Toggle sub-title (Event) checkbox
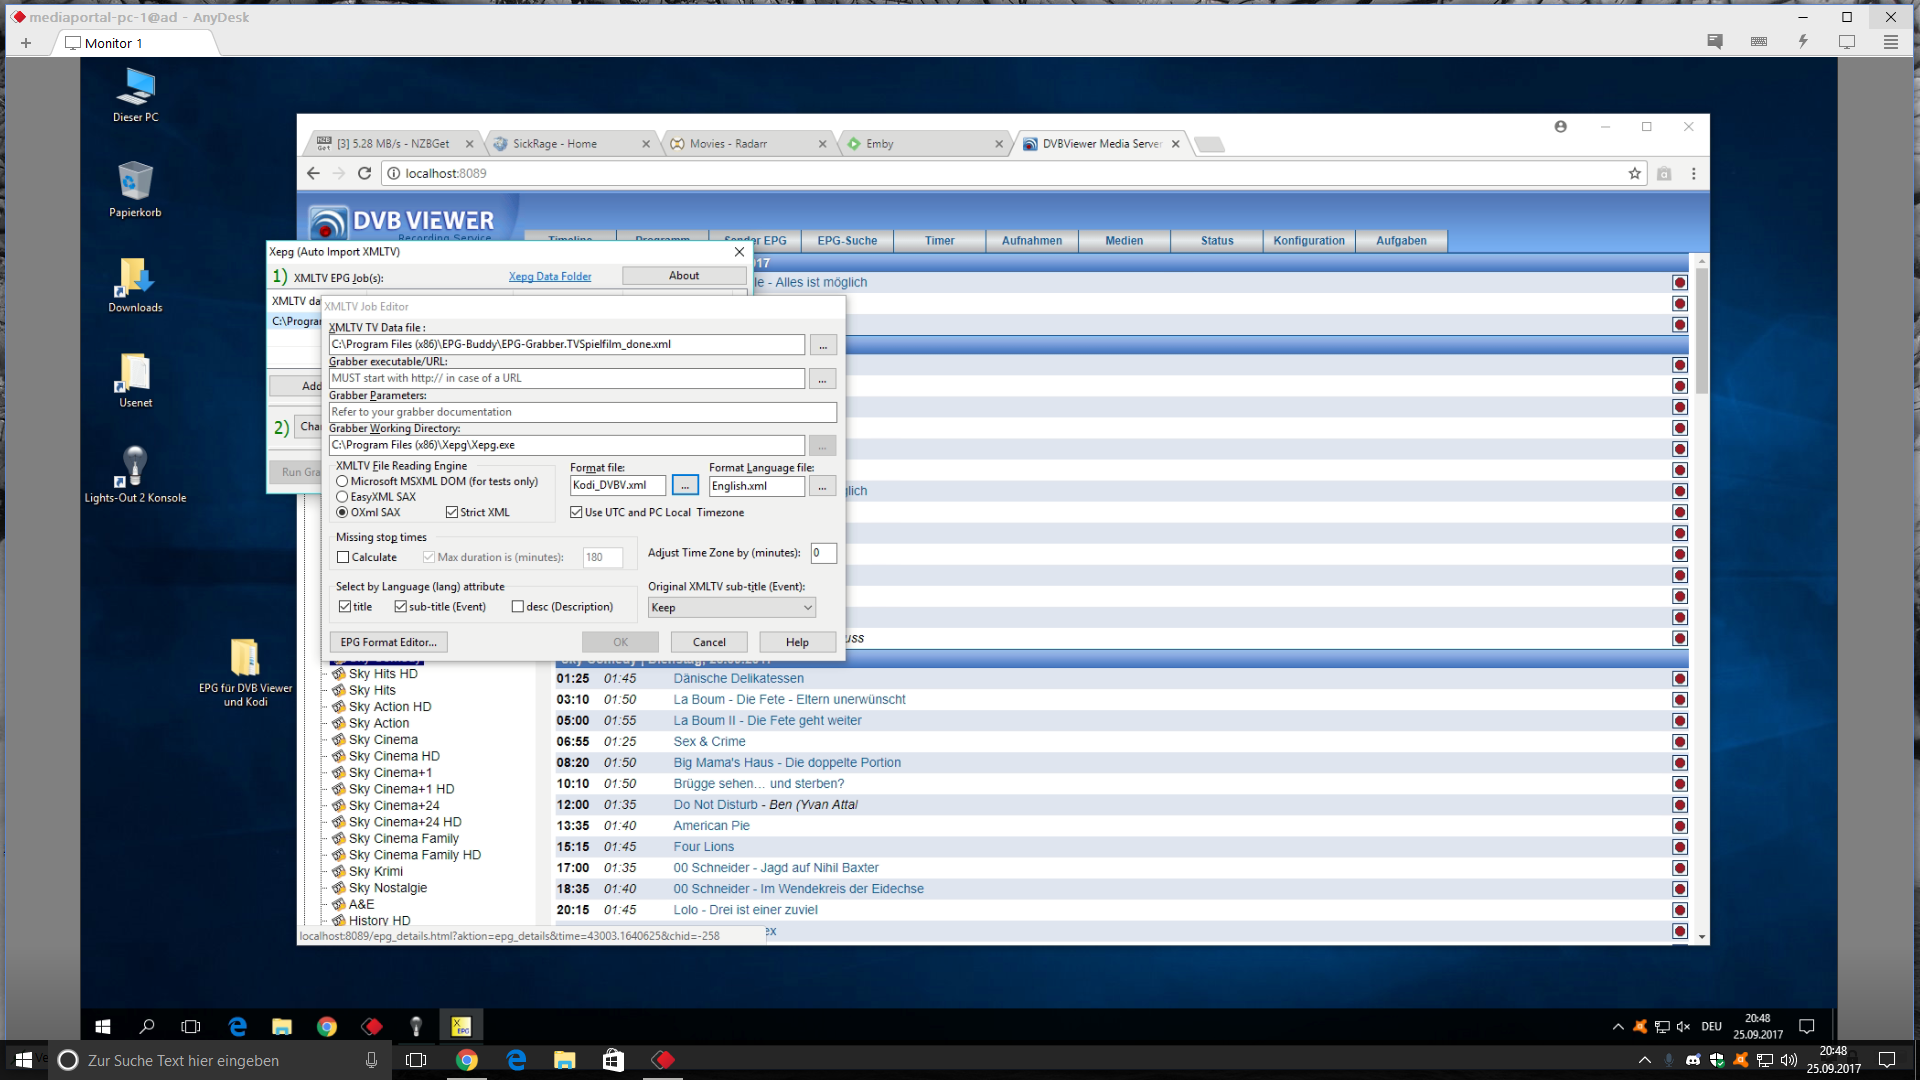Image resolution: width=1920 pixels, height=1080 pixels. pos(401,607)
